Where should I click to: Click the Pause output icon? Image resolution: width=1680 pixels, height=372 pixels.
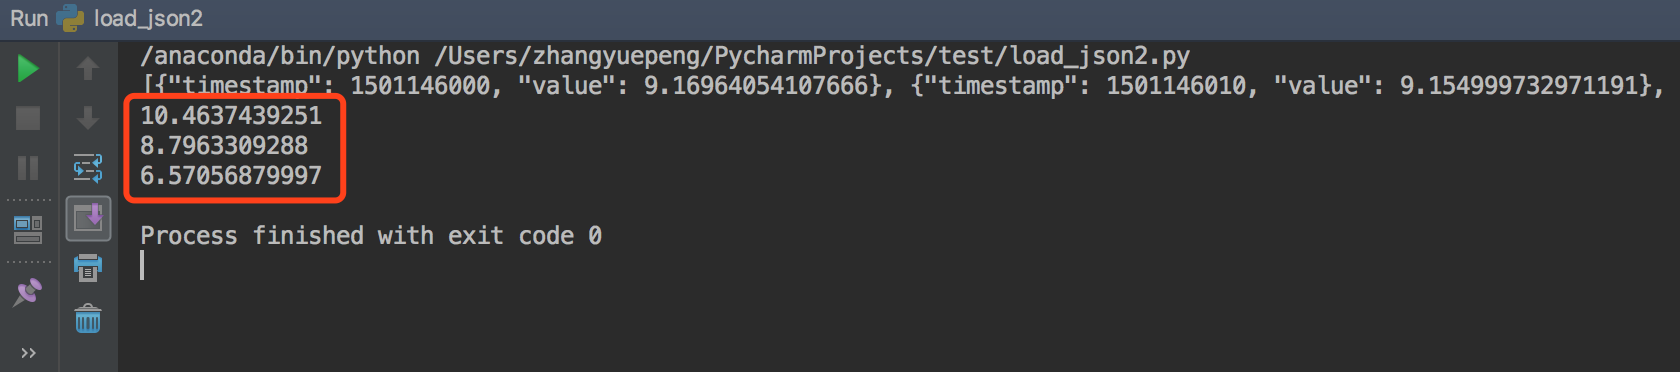(x=28, y=167)
